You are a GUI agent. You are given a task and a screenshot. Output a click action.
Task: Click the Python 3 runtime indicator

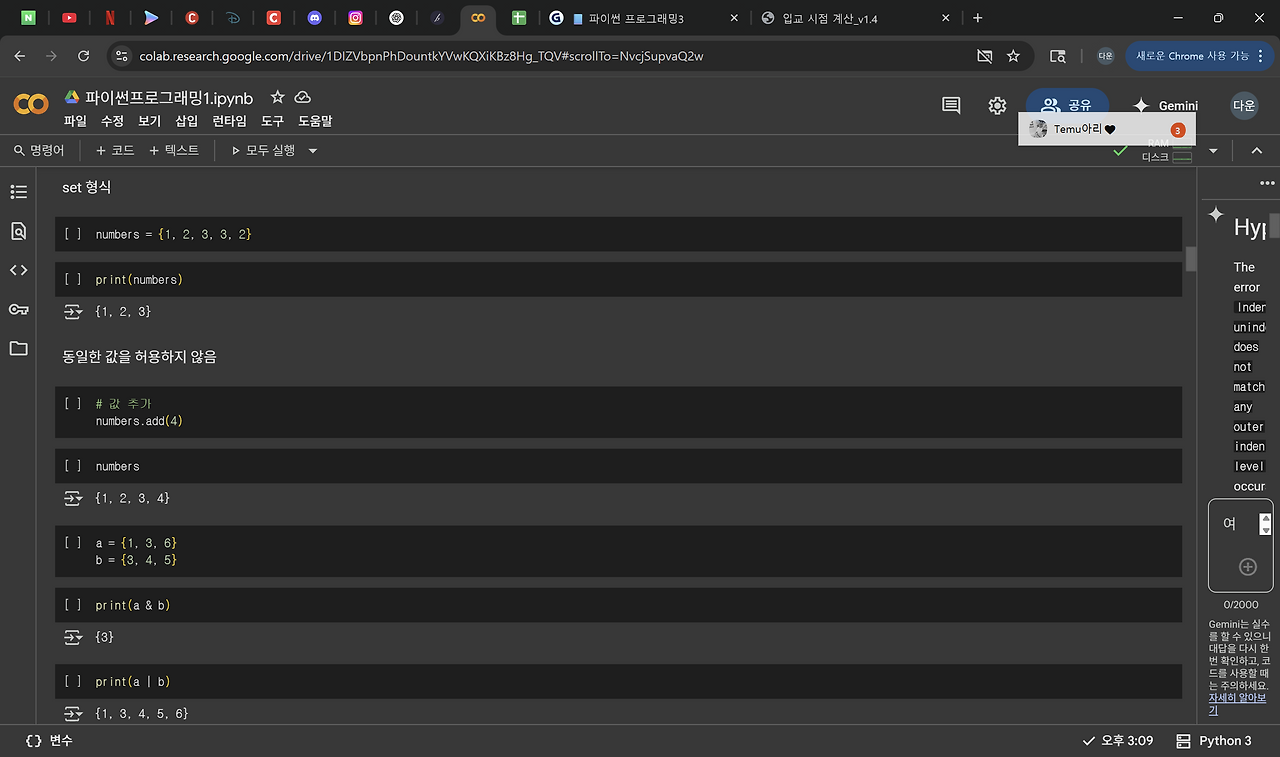tap(1213, 741)
